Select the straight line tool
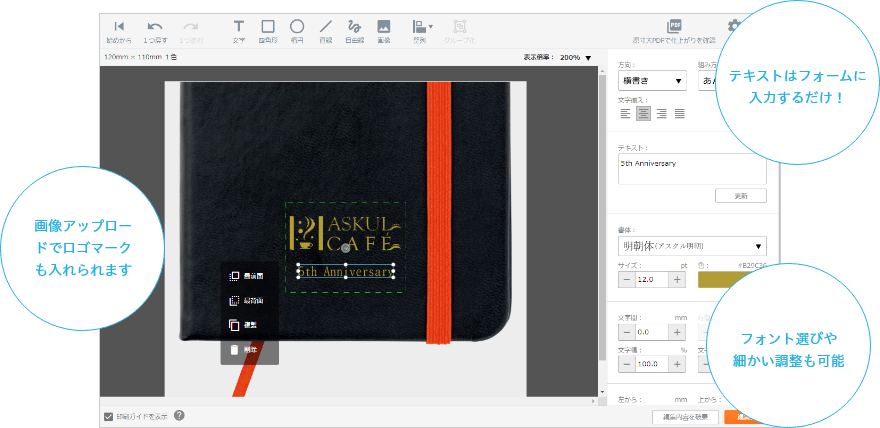The width and height of the screenshot is (880, 428). (325, 29)
